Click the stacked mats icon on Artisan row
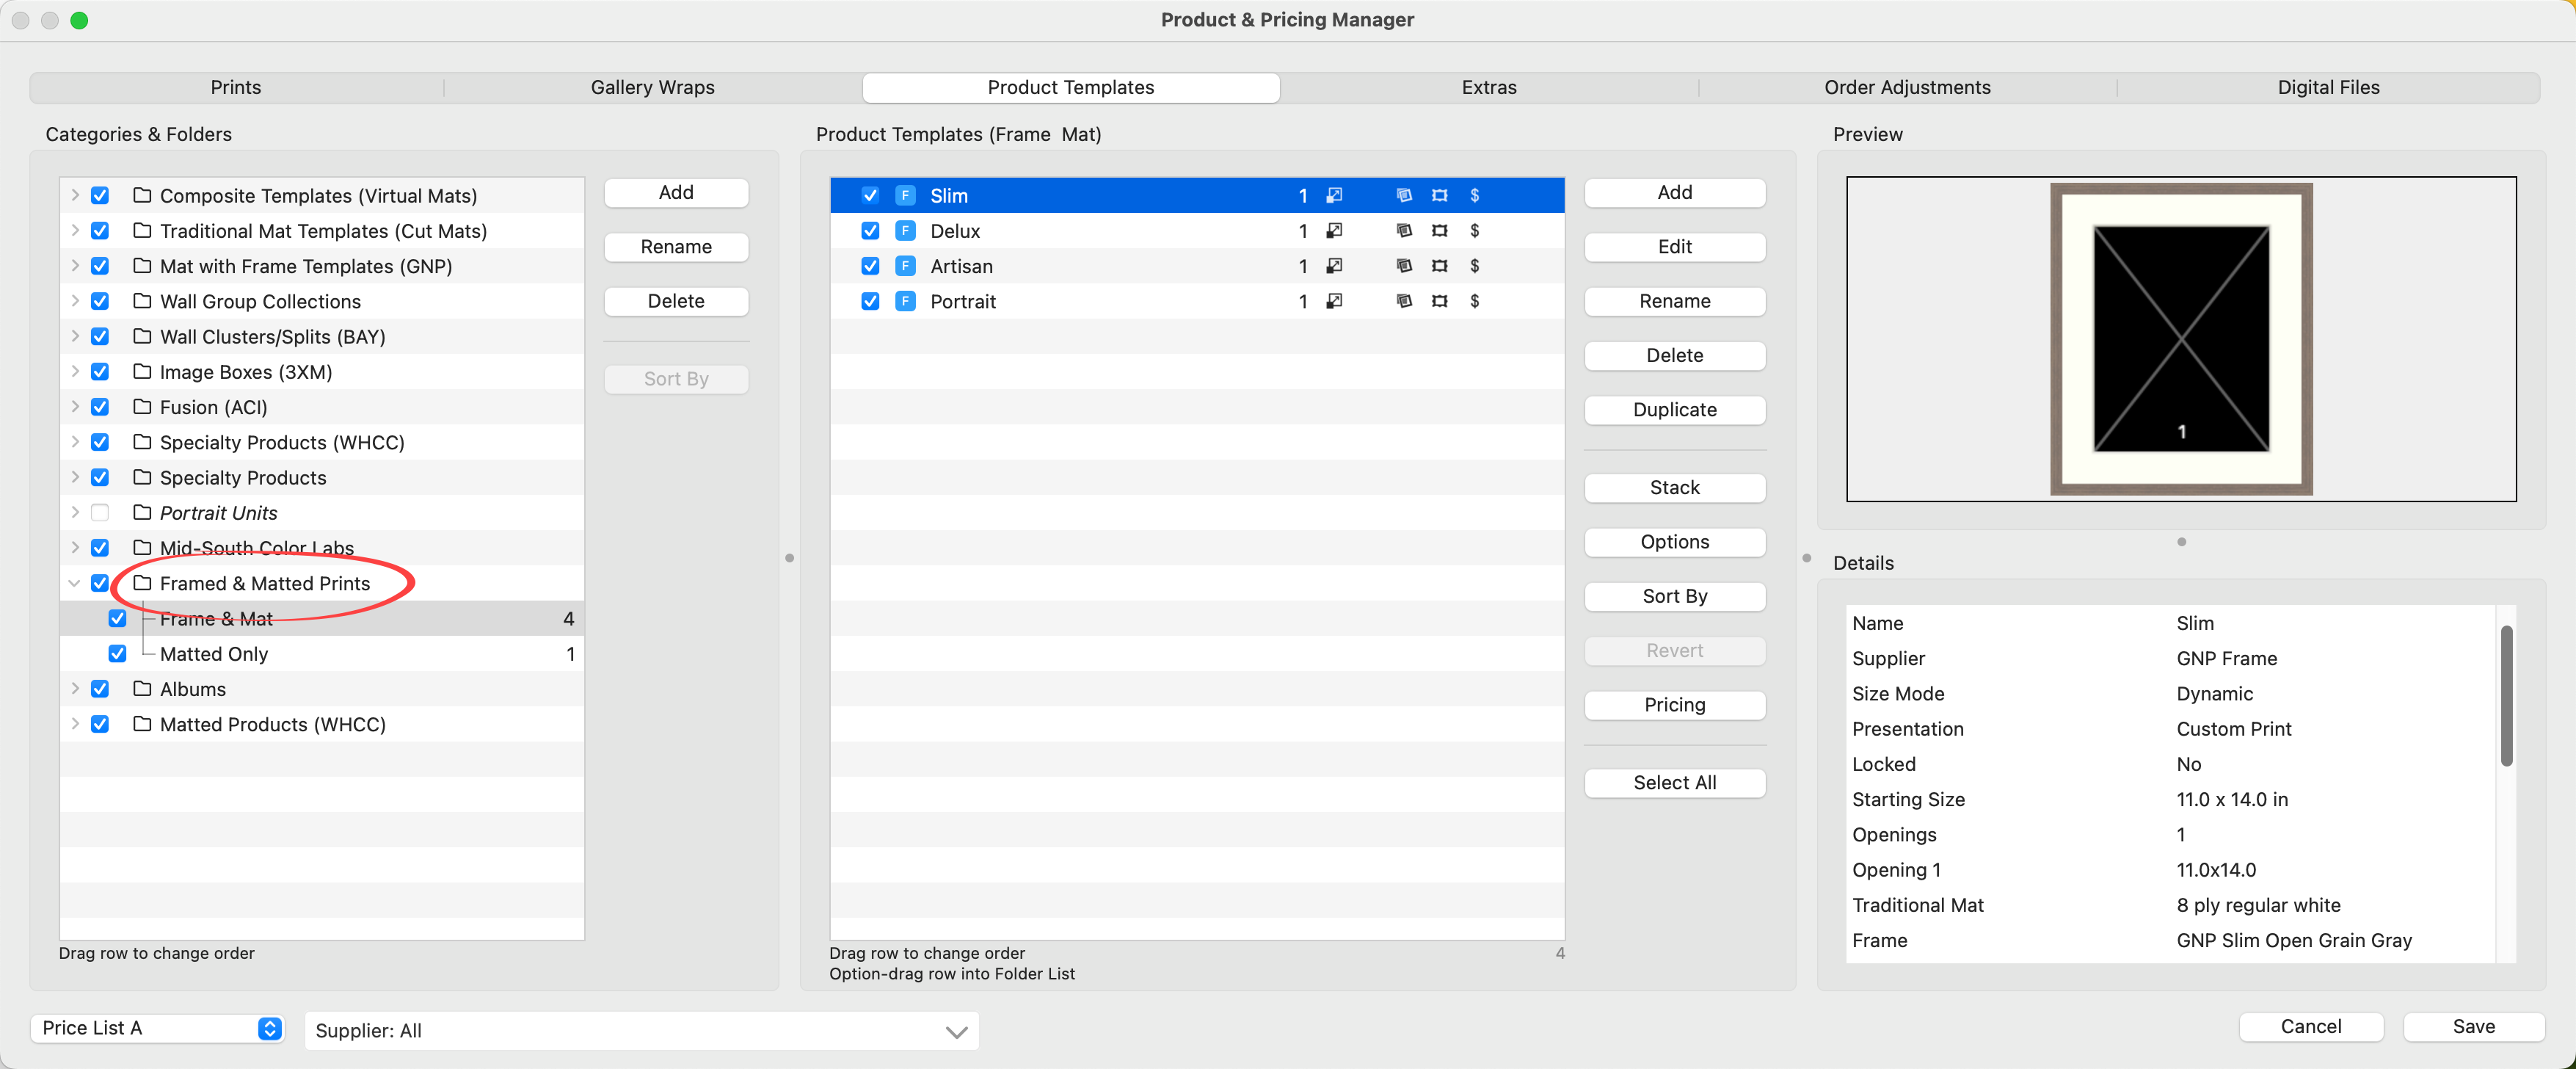This screenshot has height=1069, width=2576. [x=1404, y=266]
